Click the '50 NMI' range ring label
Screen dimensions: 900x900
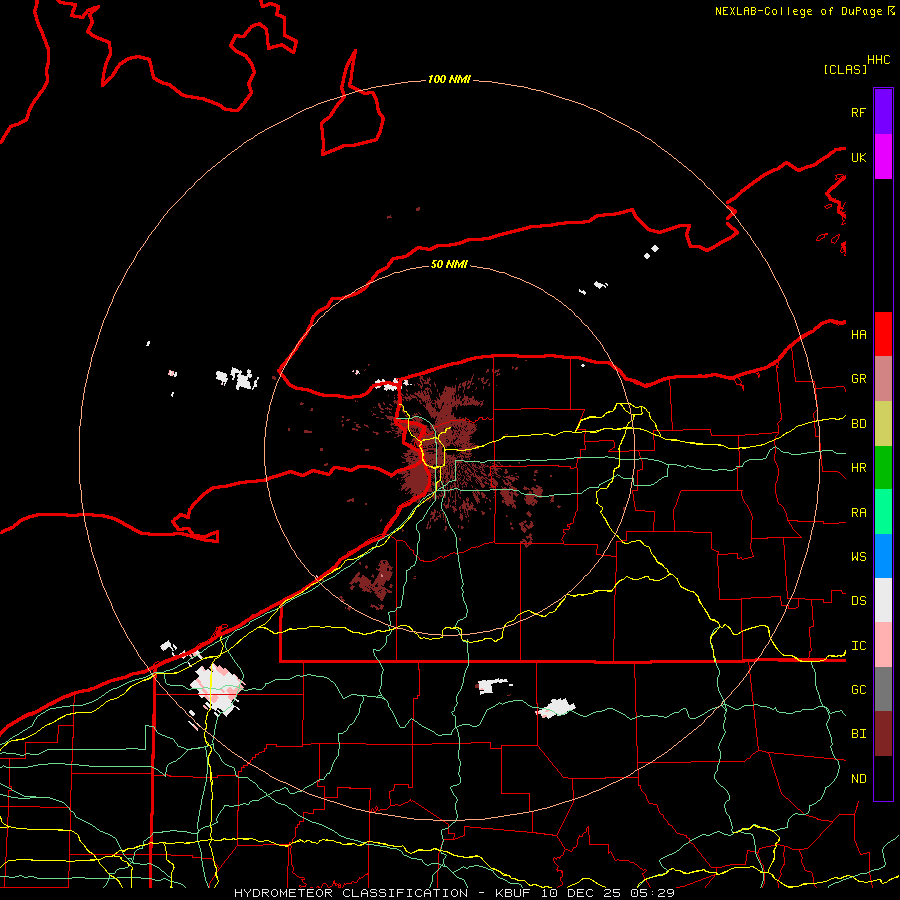[449, 264]
